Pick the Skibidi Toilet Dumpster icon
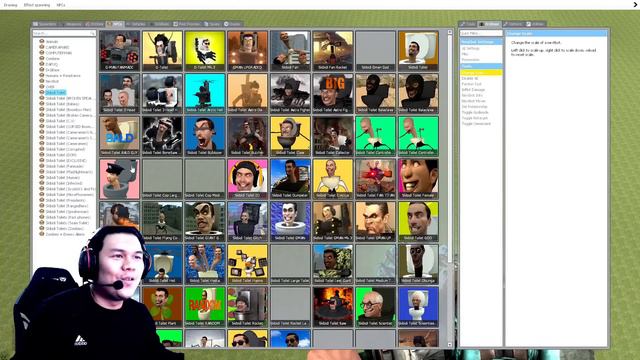The height and width of the screenshot is (360, 640). point(290,179)
